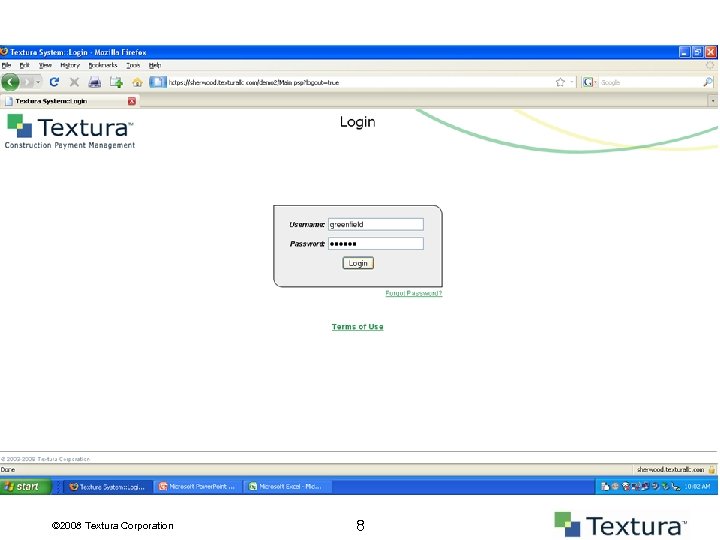
Task: Open a new tab via toolbar icon
Action: click(x=116, y=82)
